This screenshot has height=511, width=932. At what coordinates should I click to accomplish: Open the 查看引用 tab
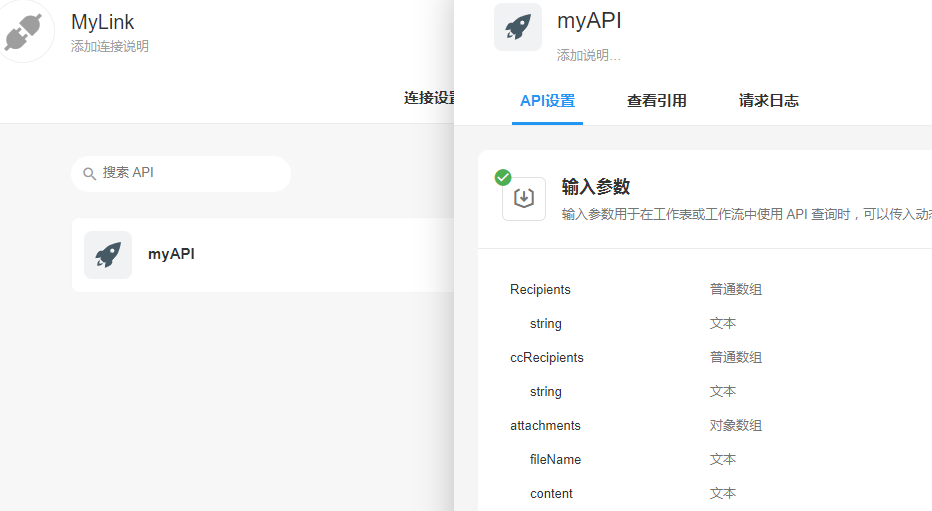point(656,101)
